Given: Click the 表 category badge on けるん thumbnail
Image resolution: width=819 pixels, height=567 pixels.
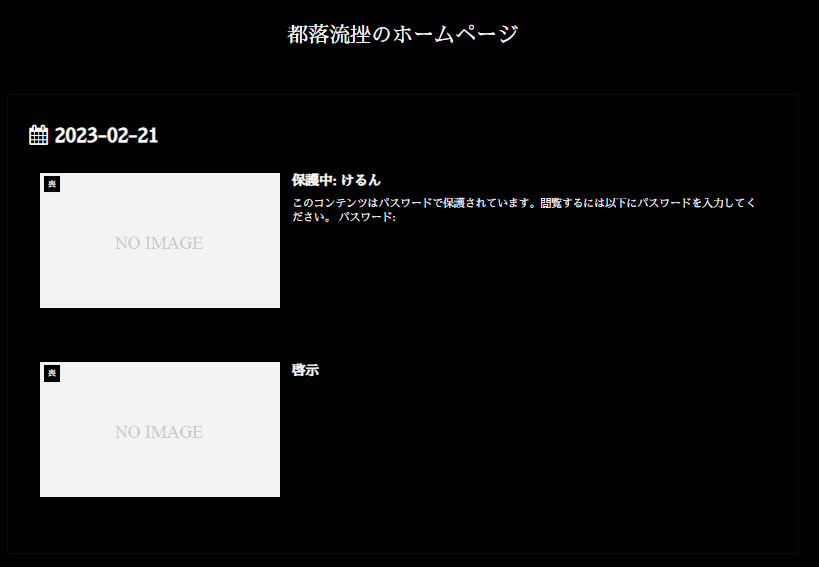Looking at the screenshot, I should point(52,184).
